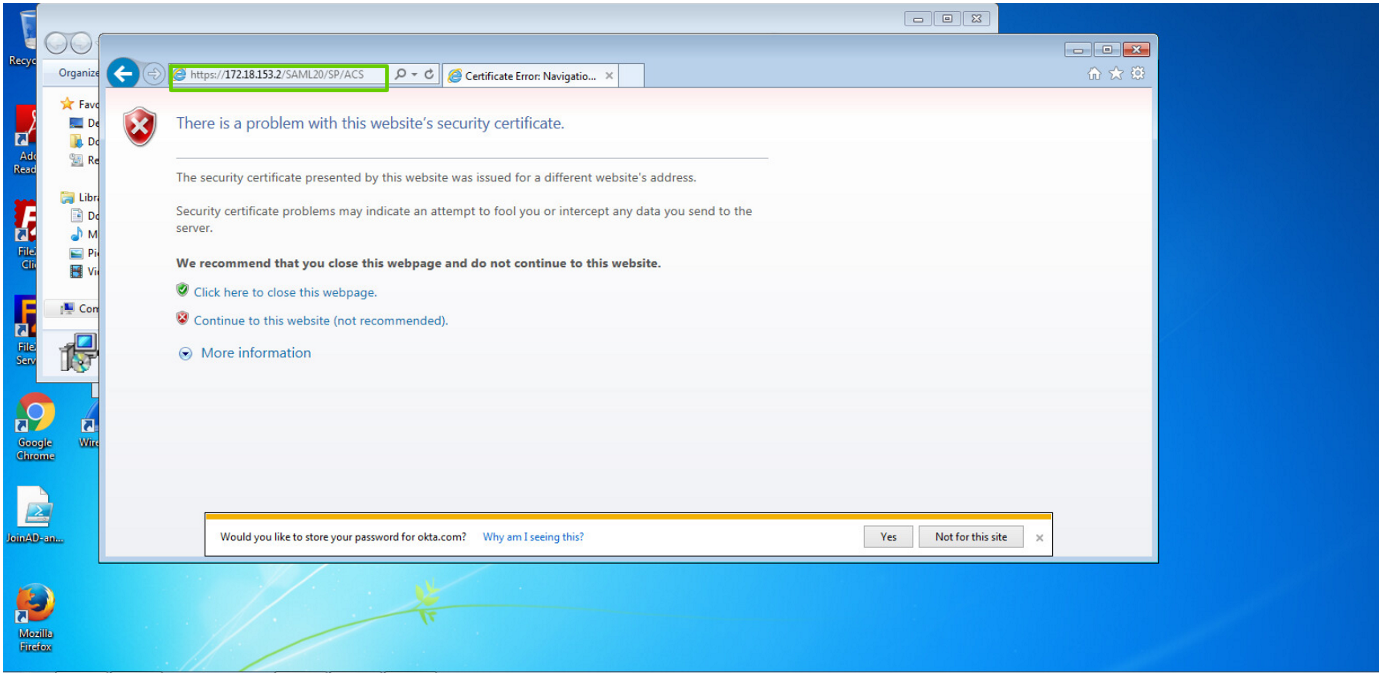
Task: Open the Organize menu in the Explorer window
Action: click(x=78, y=72)
